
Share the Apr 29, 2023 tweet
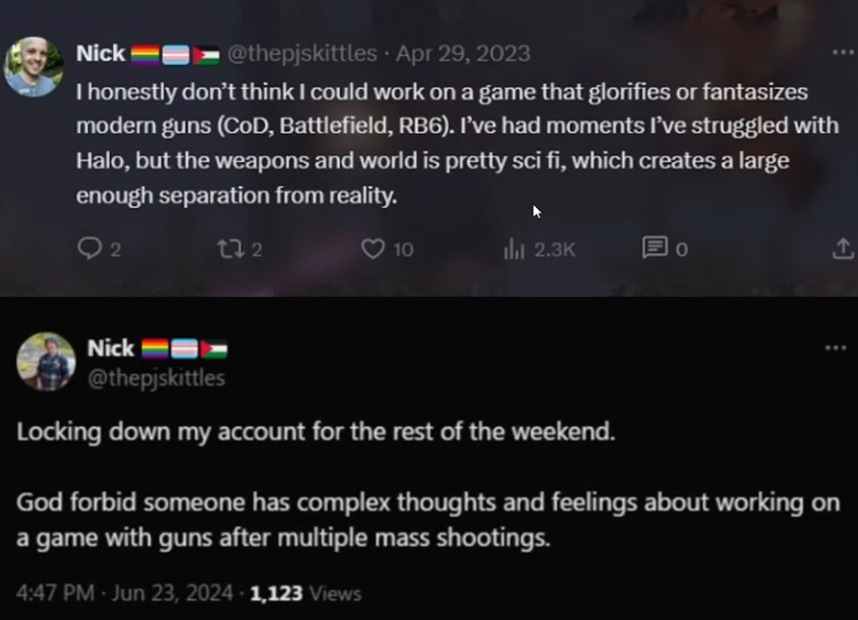click(x=843, y=249)
